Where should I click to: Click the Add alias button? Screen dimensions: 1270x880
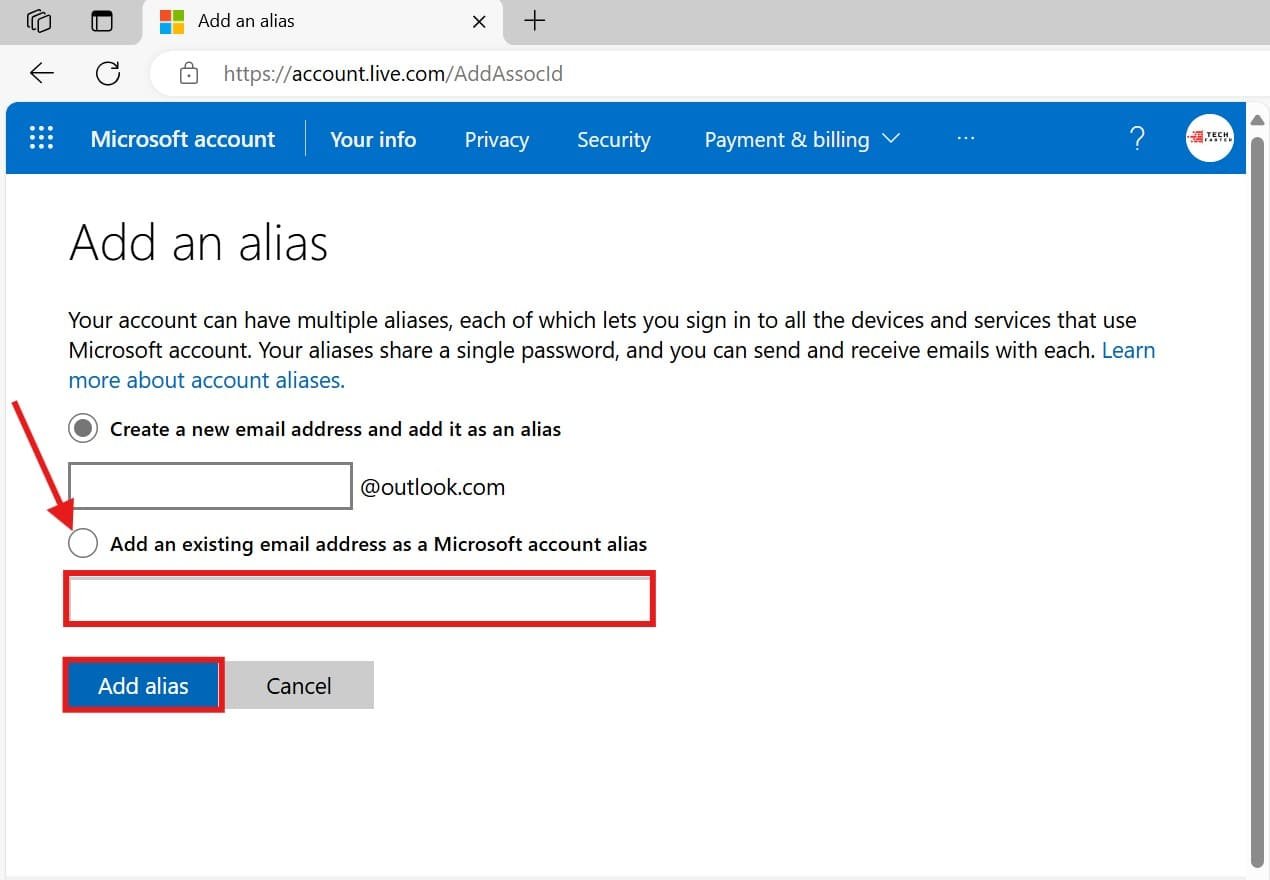pos(143,686)
